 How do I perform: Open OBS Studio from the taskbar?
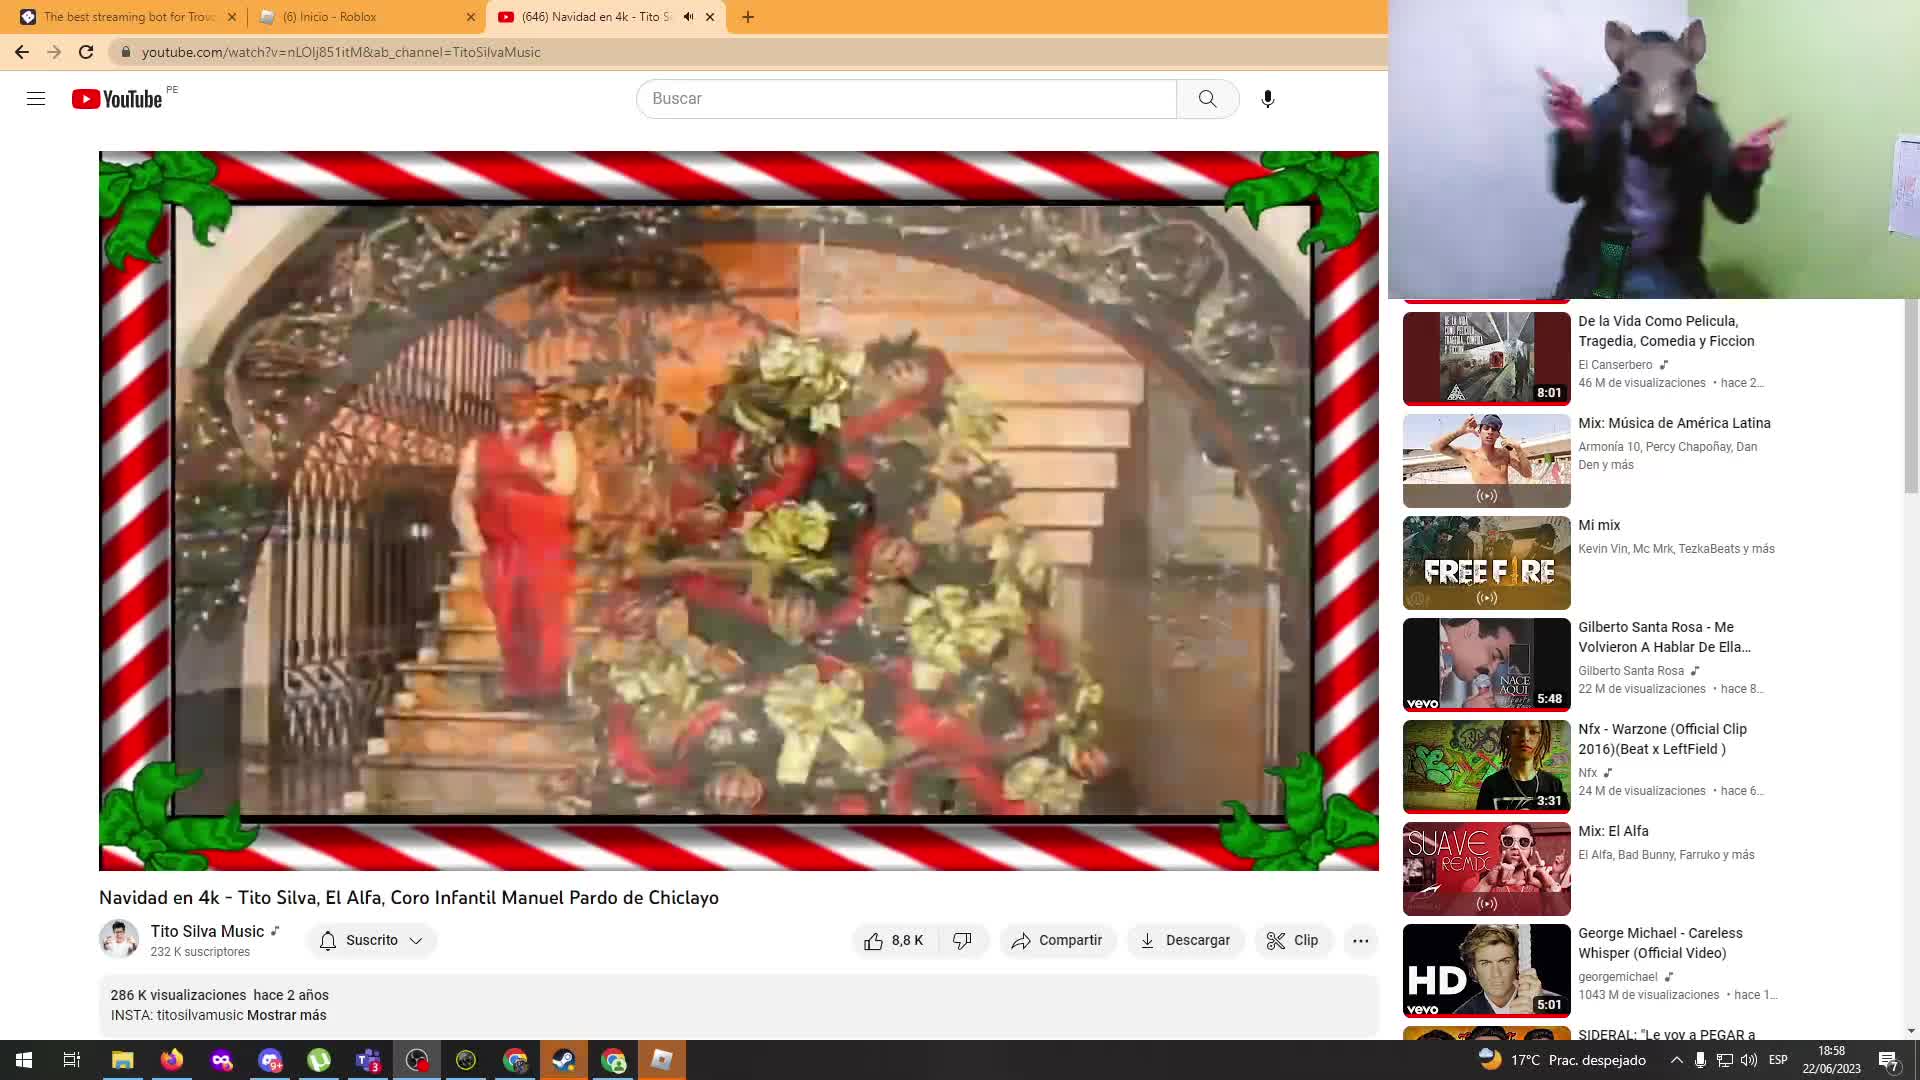417,1060
